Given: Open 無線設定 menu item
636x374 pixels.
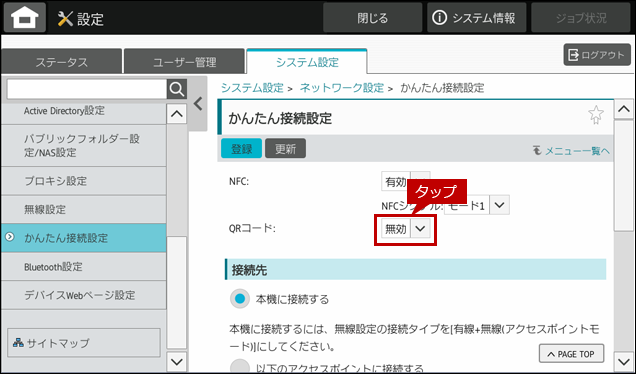Looking at the screenshot, I should click(84, 209).
